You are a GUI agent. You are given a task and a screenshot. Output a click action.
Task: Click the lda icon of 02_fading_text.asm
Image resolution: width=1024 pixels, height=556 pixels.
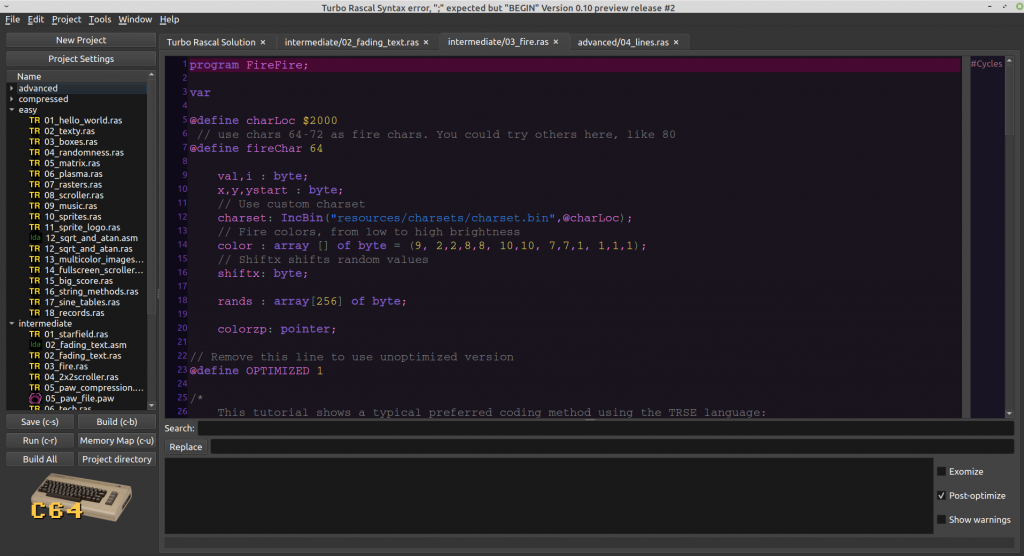[35, 344]
